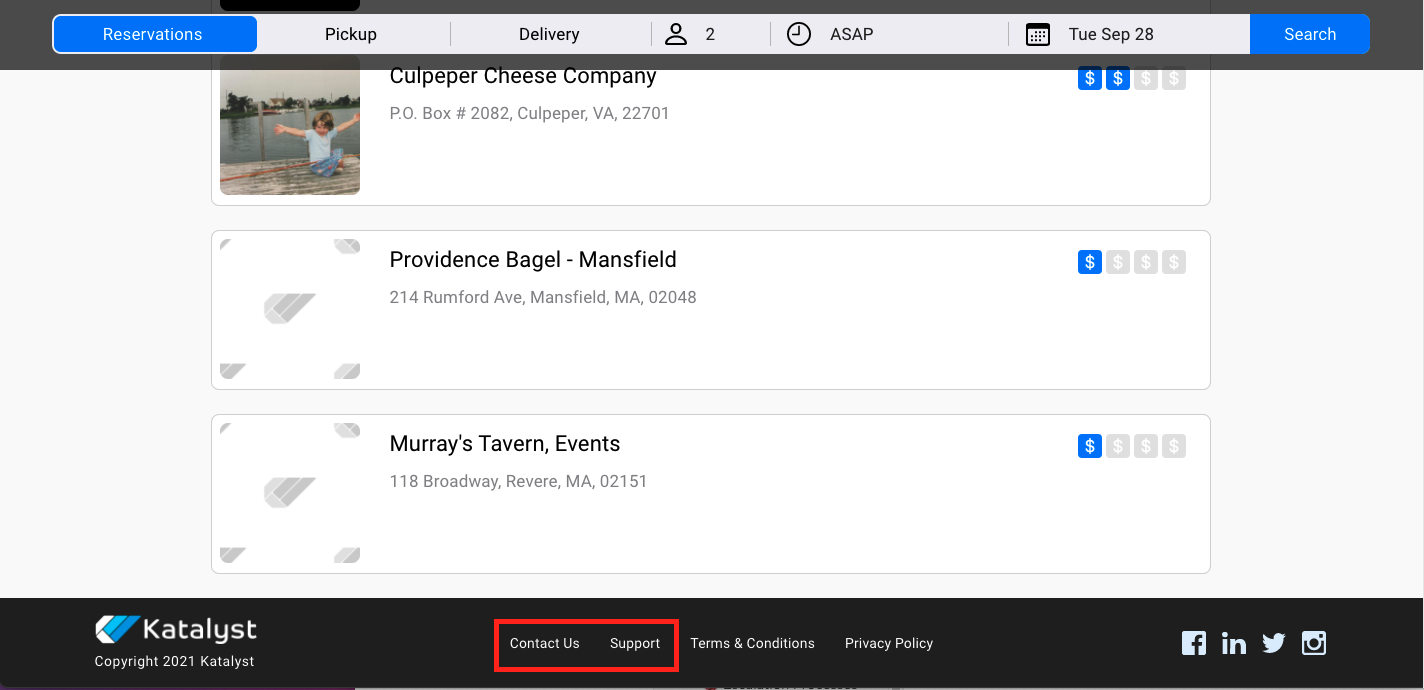Screen dimensions: 1424x690
Task: Click the calendar icon beside the date
Action: pos(1038,35)
